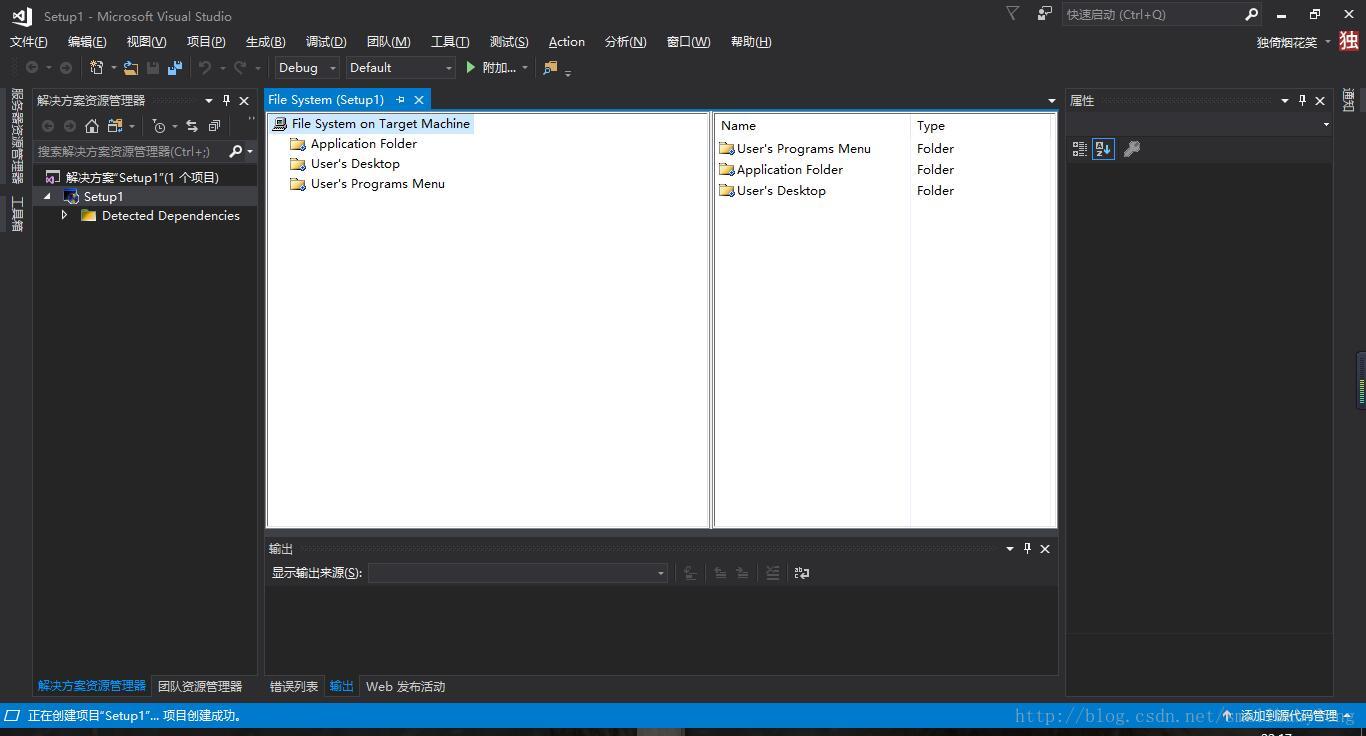Screen dimensions: 1366x736
Task: Click the Navigate Backward toolbar icon
Action: pos(32,68)
